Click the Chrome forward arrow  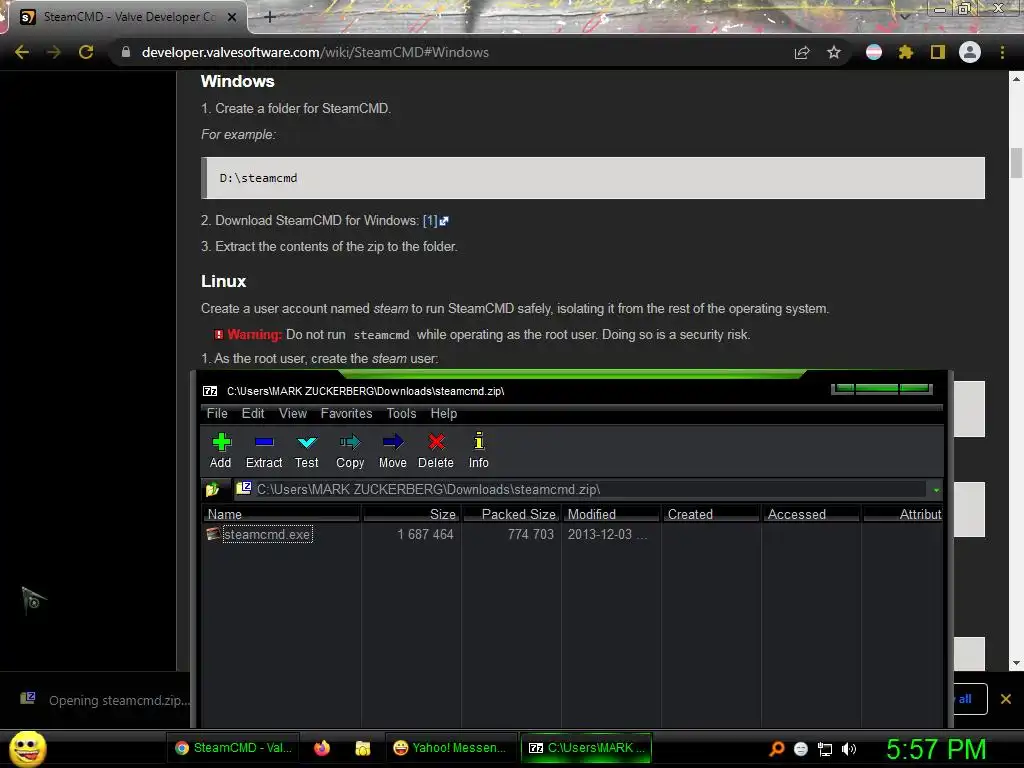[54, 52]
